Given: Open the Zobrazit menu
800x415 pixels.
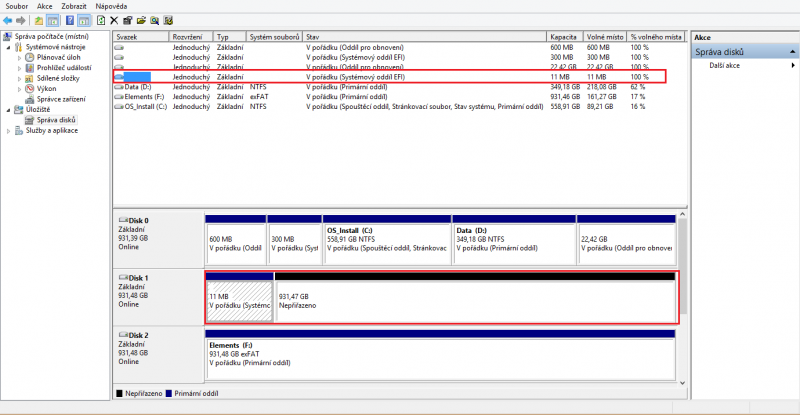Looking at the screenshot, I should (x=74, y=6).
